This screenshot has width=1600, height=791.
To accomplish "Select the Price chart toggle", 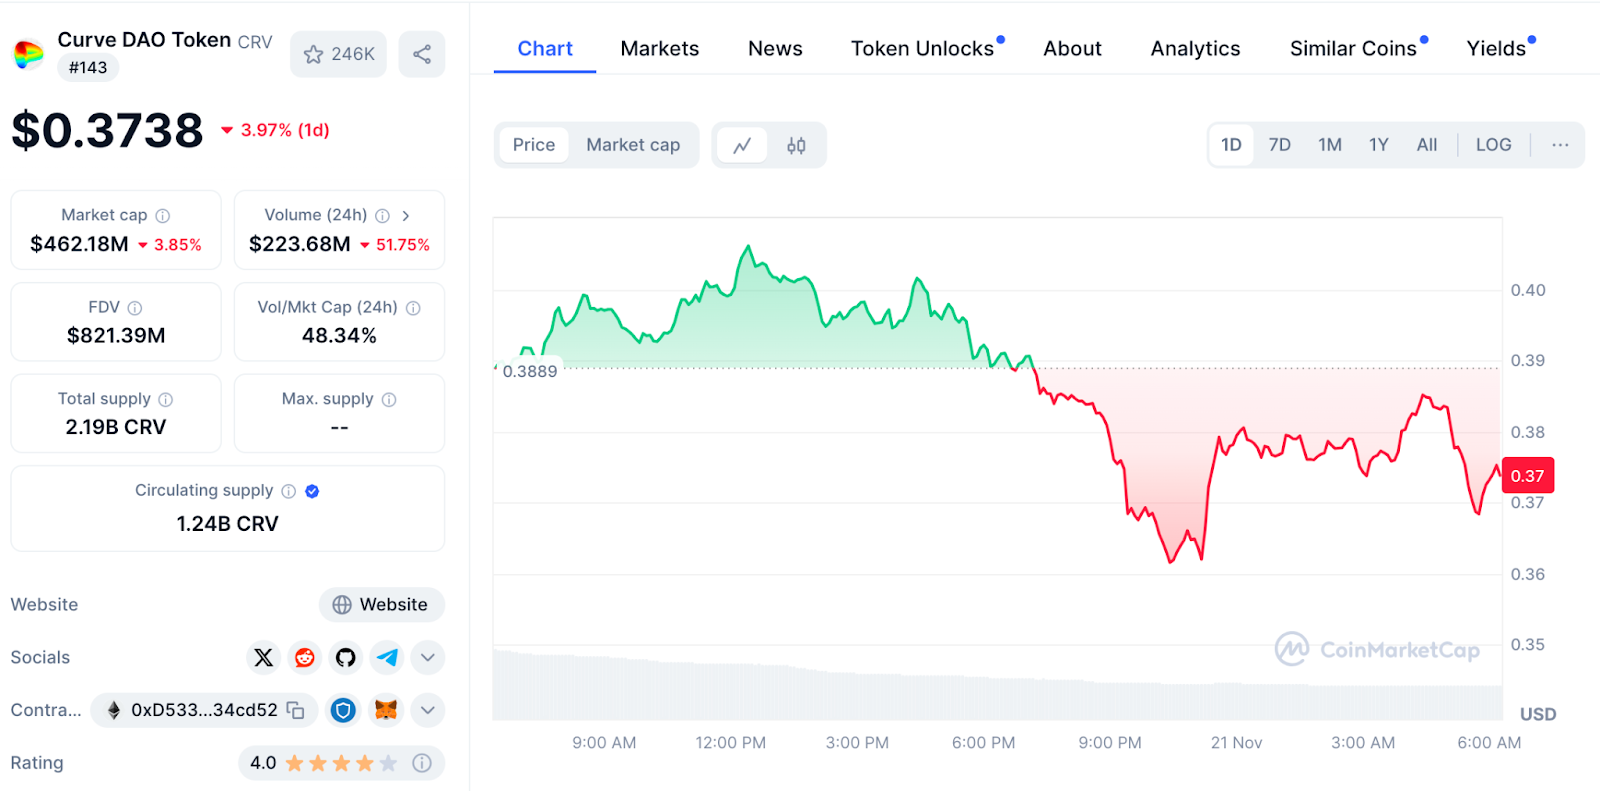I will tap(534, 145).
